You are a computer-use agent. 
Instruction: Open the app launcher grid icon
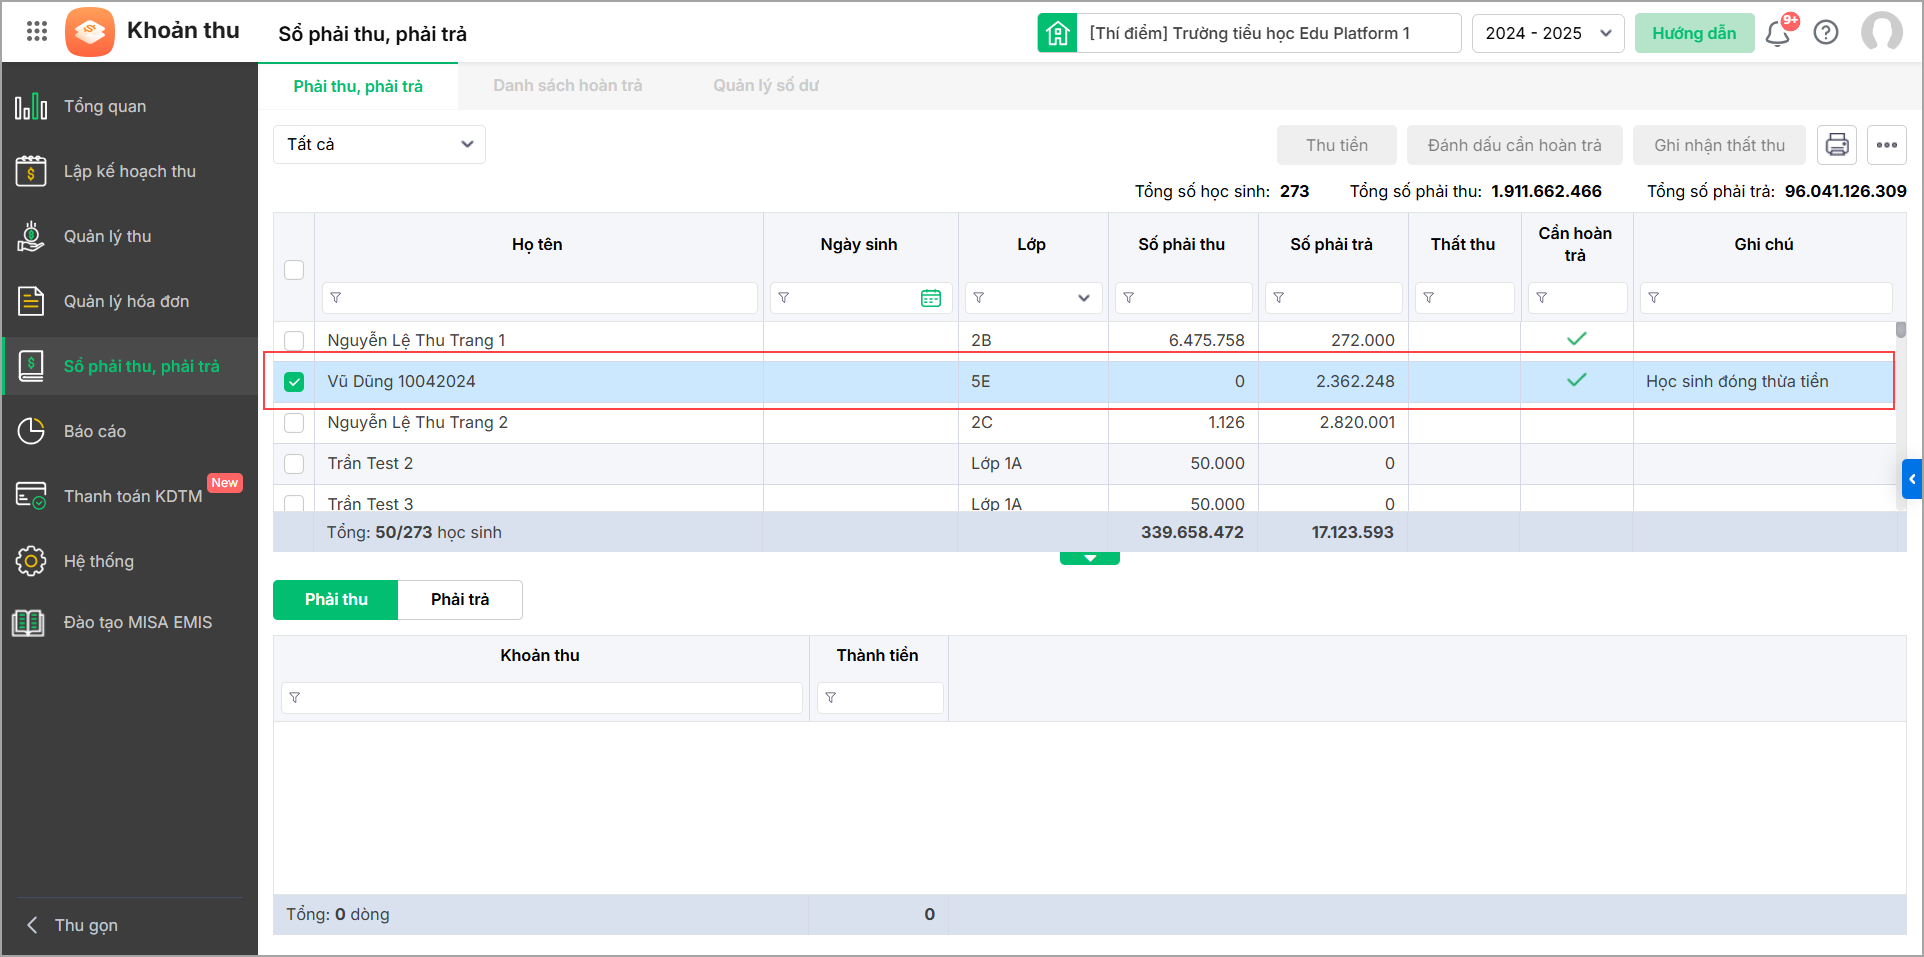pos(37,31)
